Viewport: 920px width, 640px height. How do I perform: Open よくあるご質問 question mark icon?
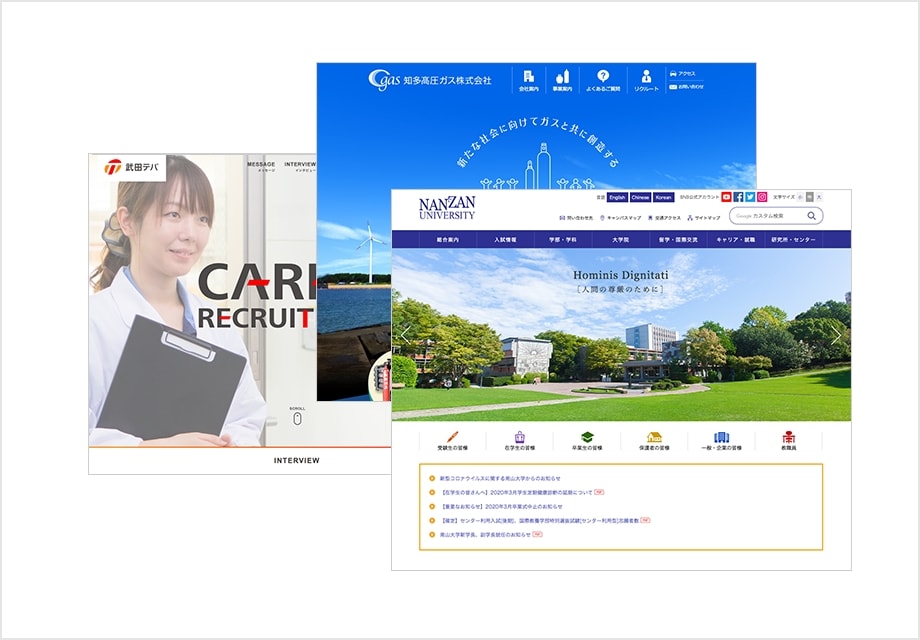(x=603, y=76)
